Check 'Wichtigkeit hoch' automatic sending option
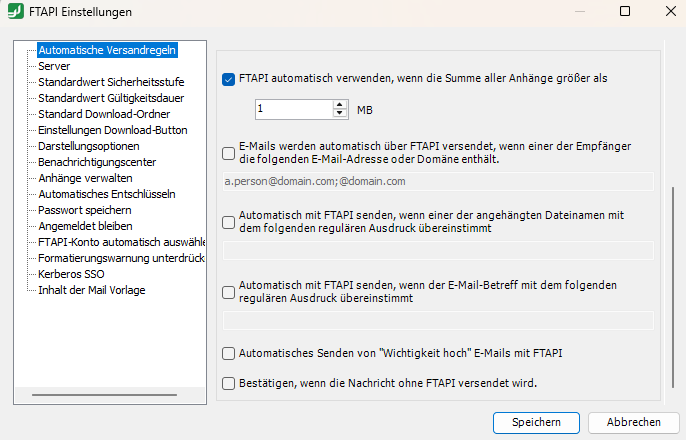The height and width of the screenshot is (440, 686). (x=228, y=353)
